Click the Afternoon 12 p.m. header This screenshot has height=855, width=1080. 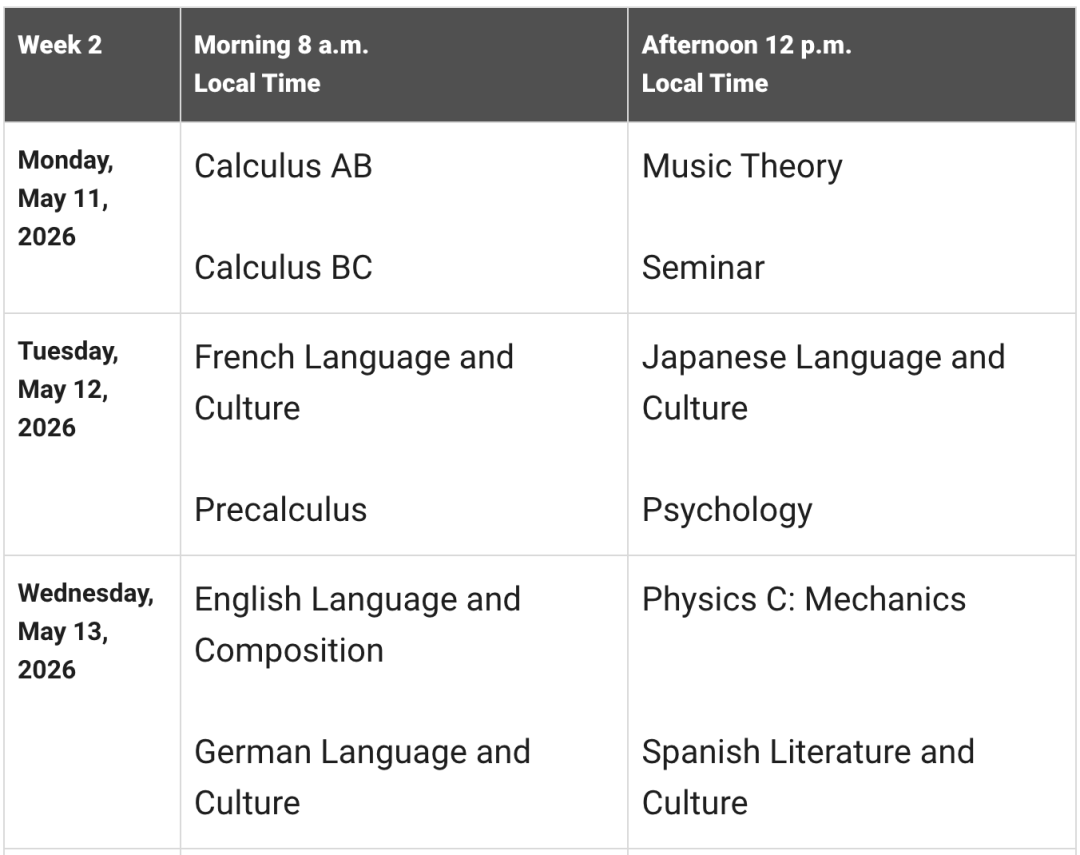point(747,45)
